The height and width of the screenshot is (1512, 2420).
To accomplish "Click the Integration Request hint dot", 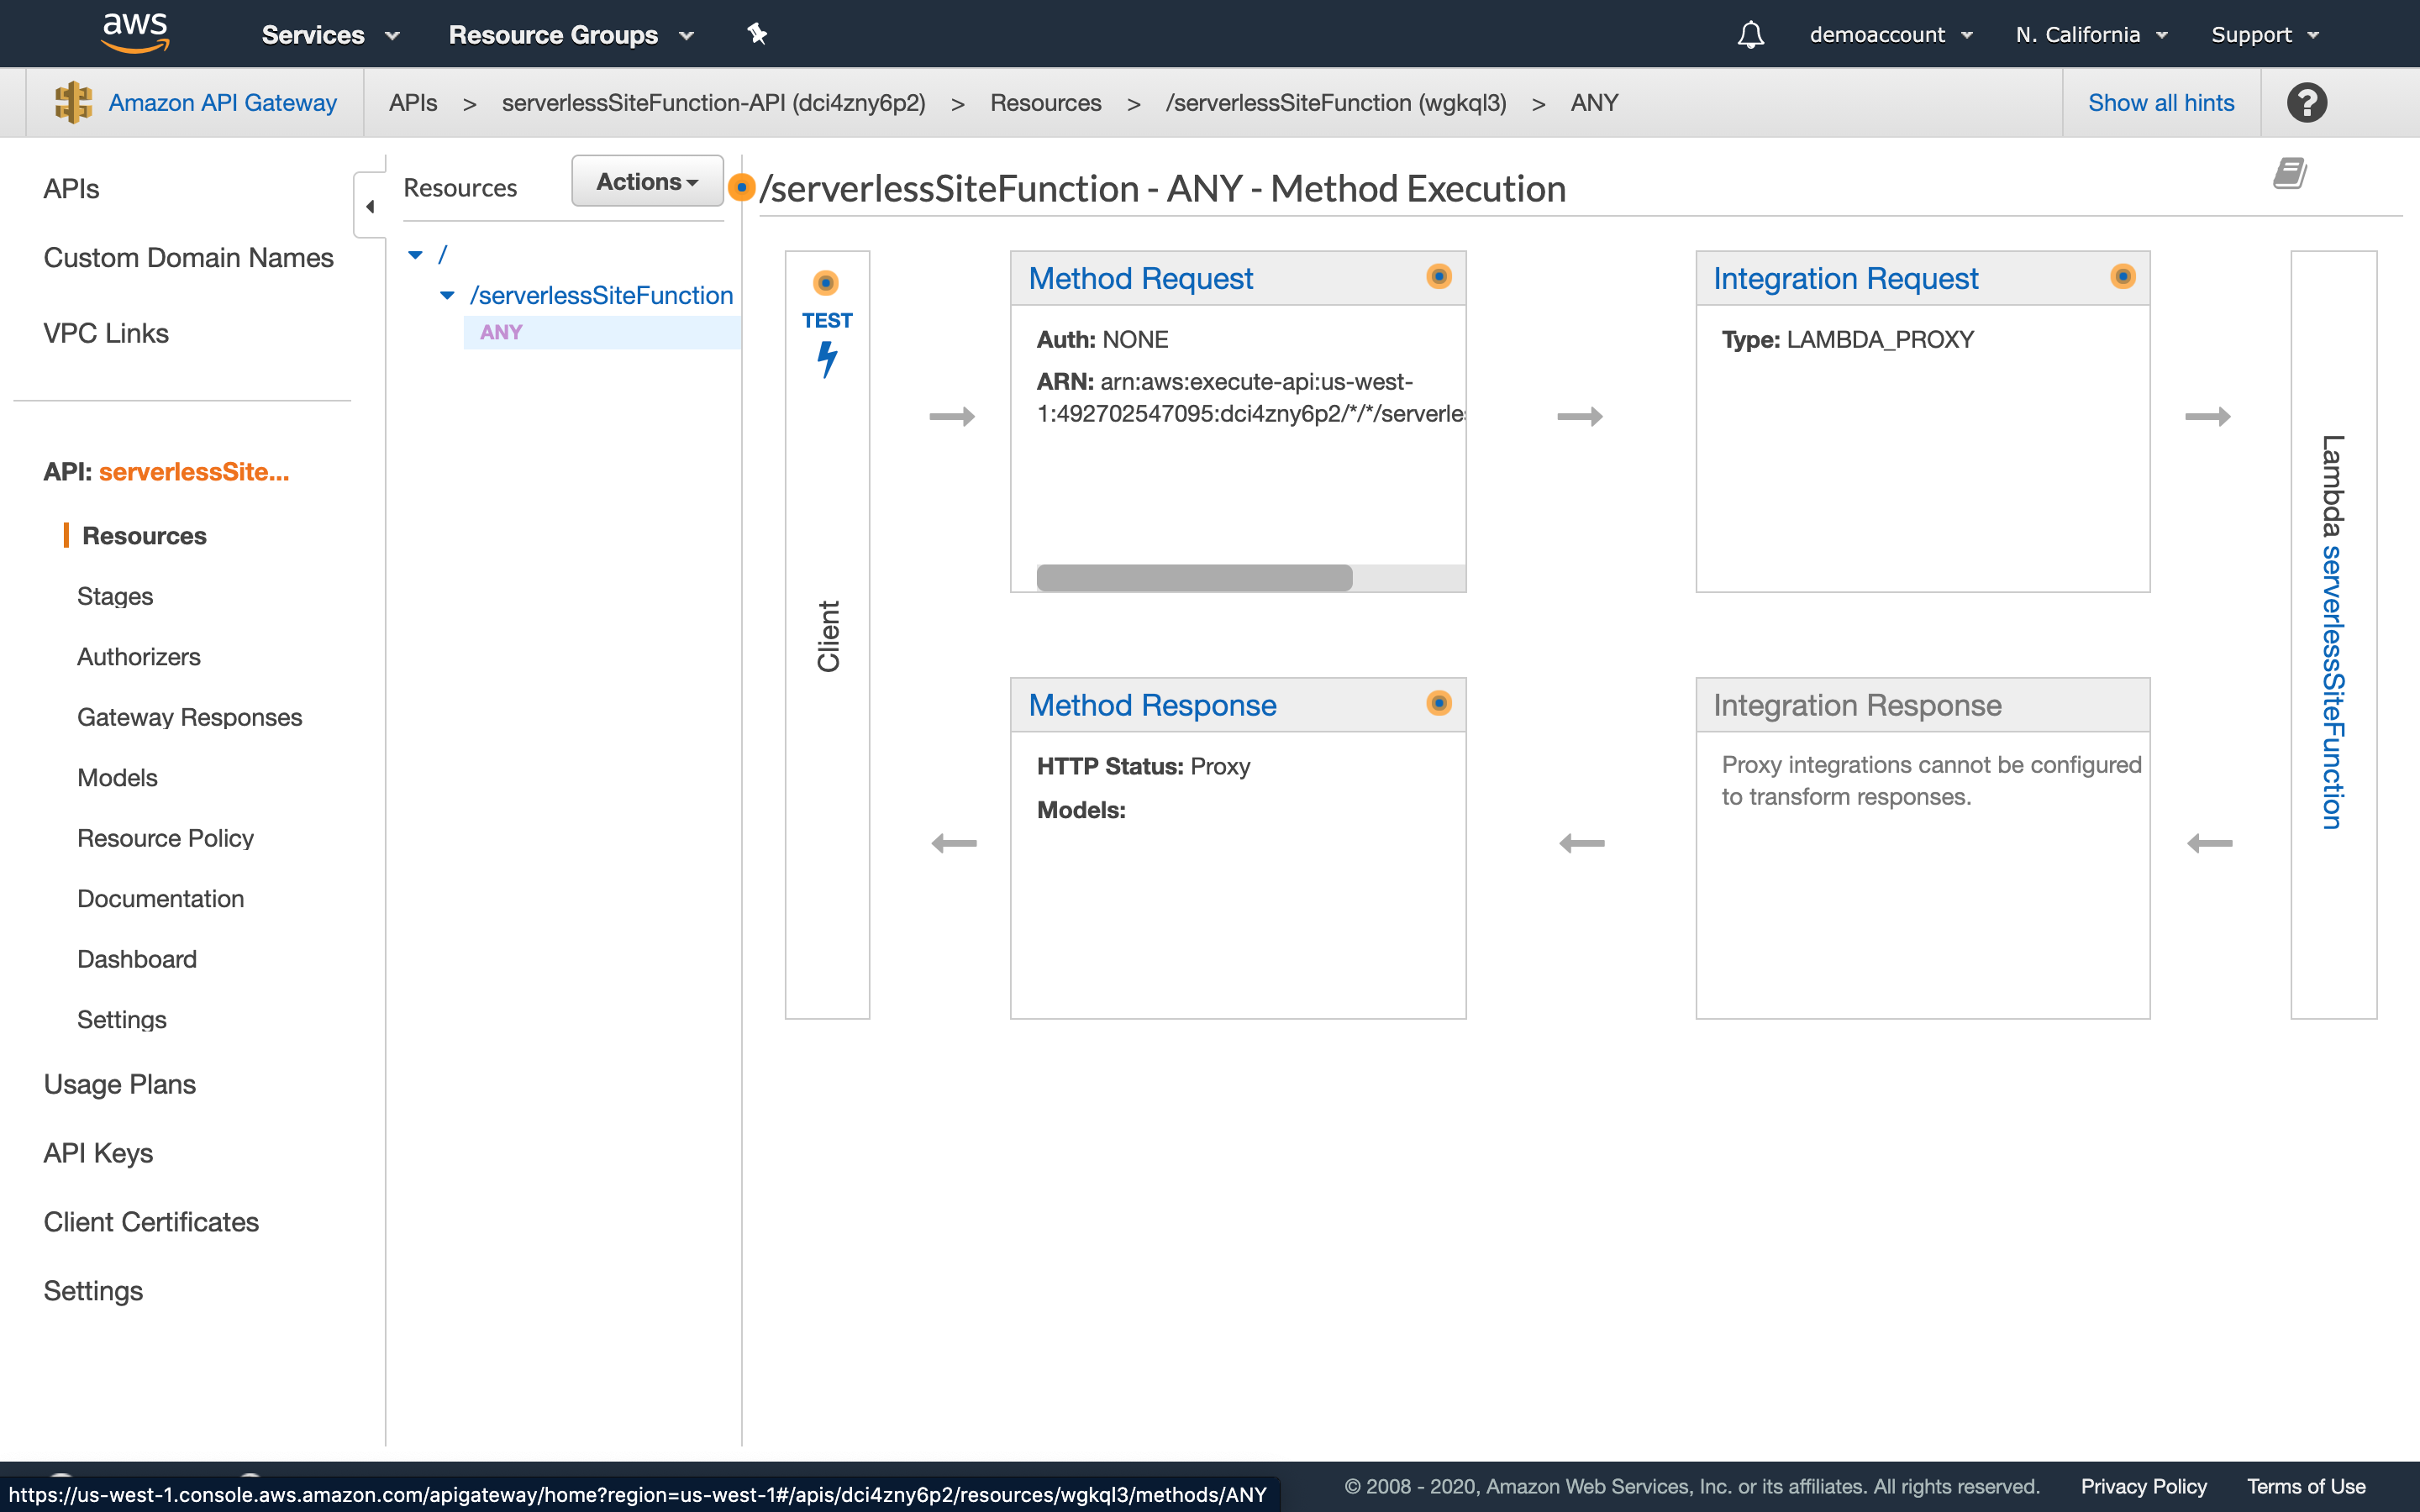I will pos(2123,276).
